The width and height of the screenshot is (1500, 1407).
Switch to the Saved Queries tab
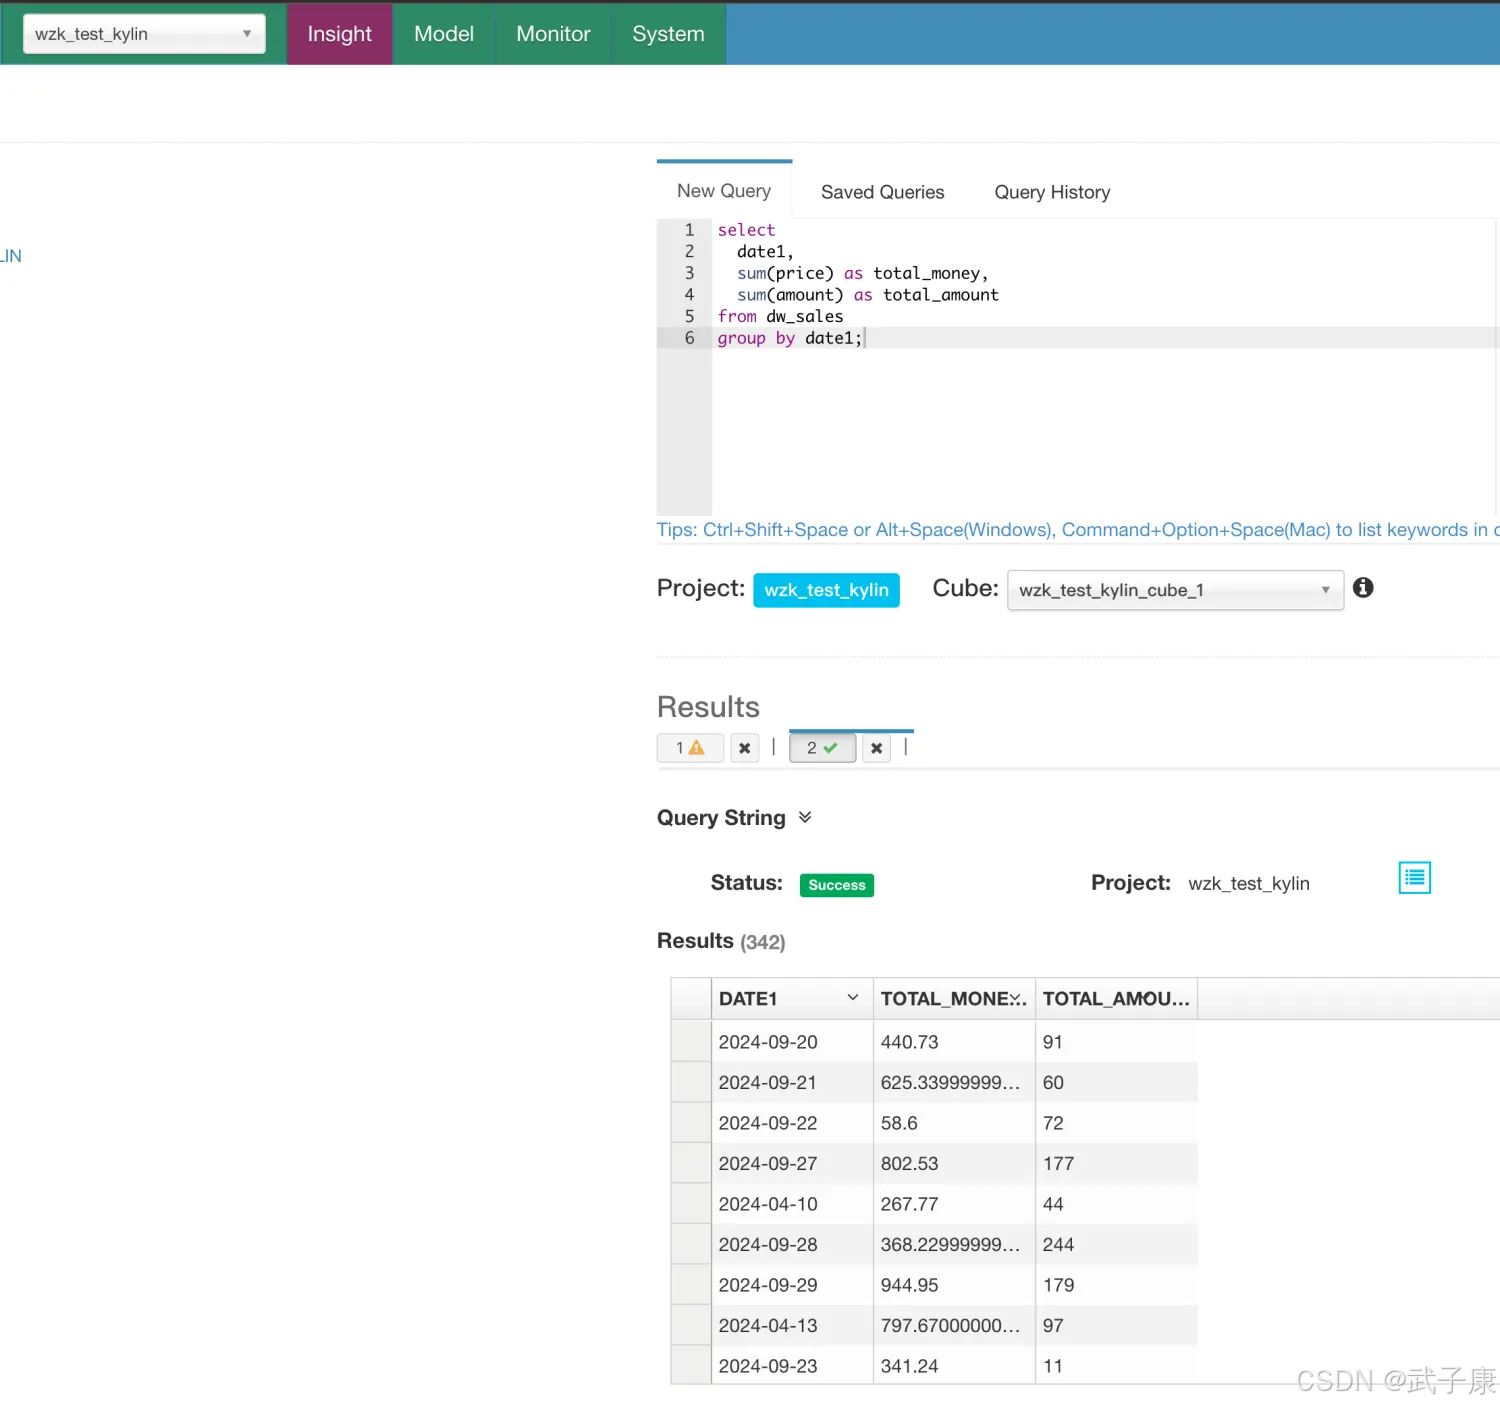pyautogui.click(x=882, y=192)
